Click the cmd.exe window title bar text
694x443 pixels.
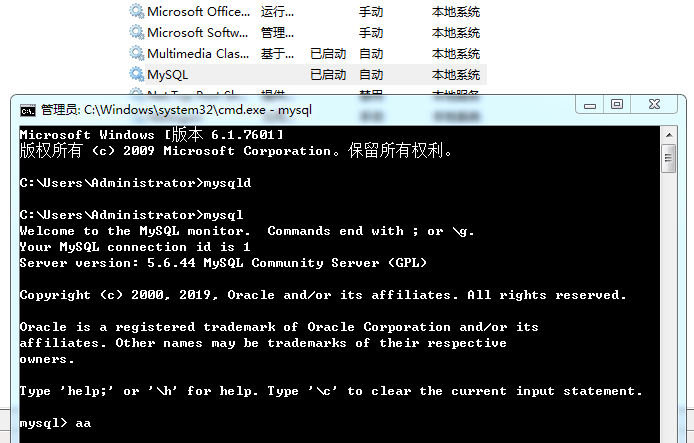click(176, 110)
